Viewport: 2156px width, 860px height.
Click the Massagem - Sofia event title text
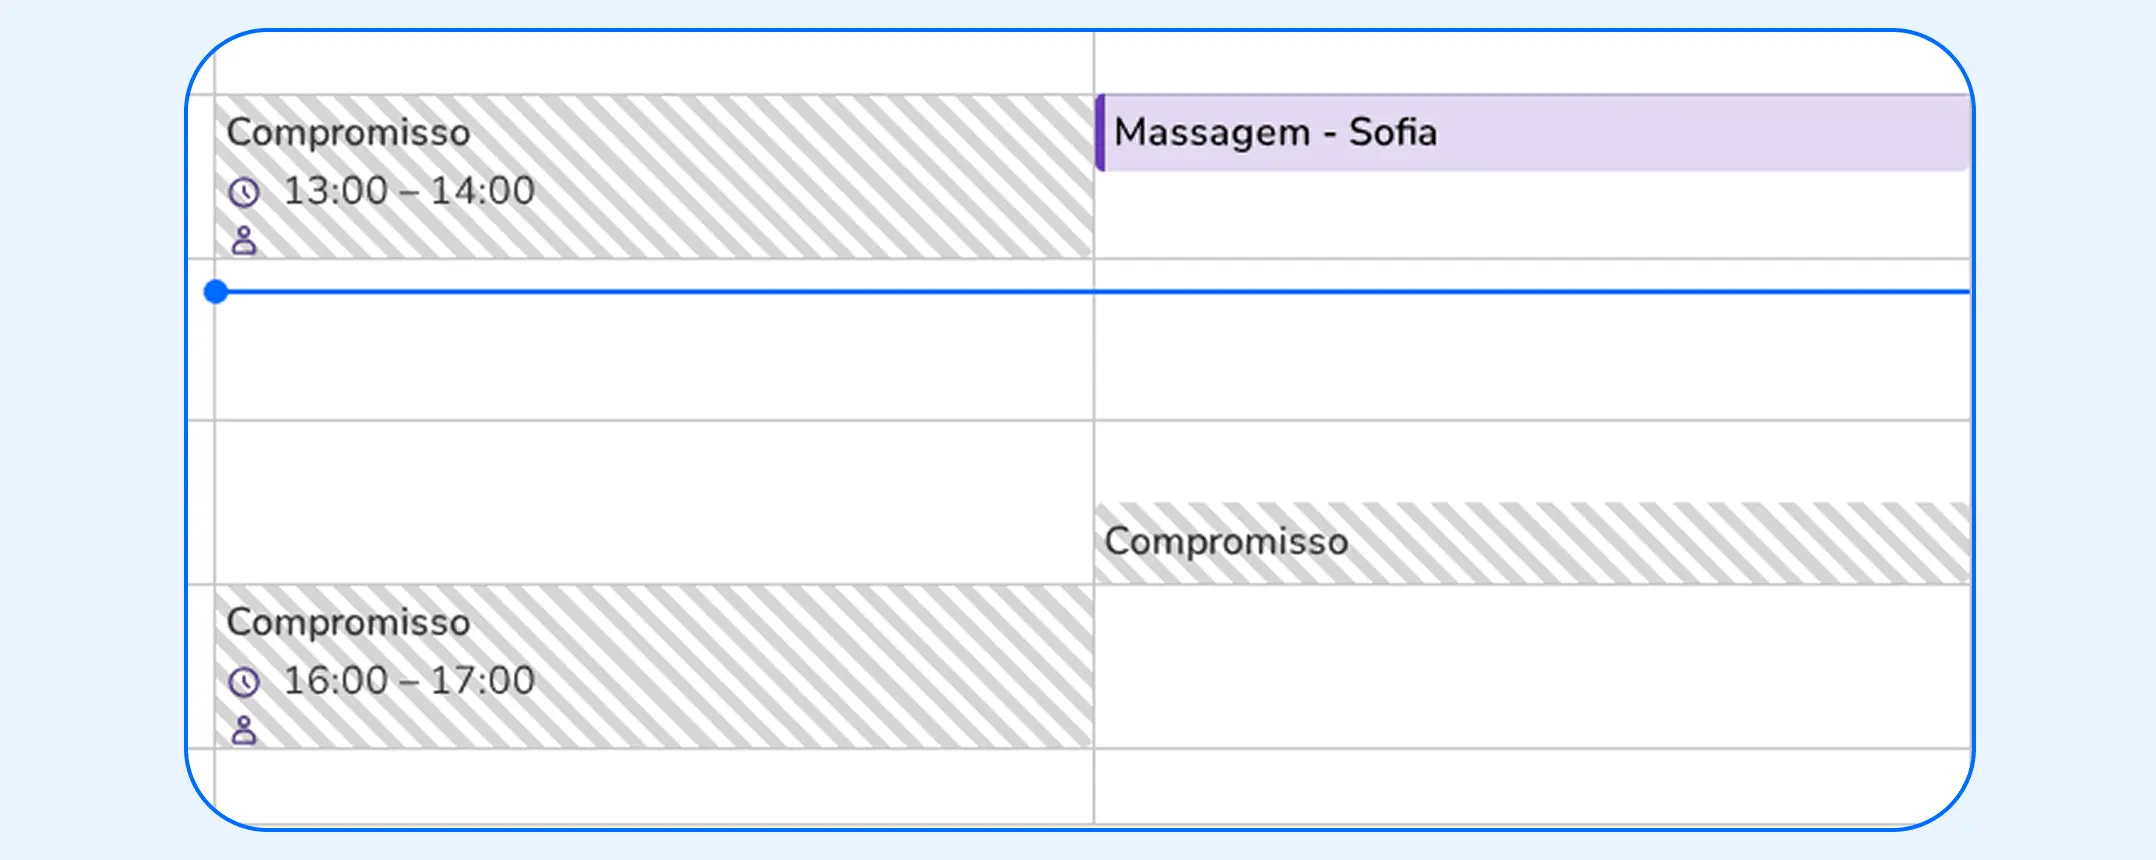point(1275,131)
